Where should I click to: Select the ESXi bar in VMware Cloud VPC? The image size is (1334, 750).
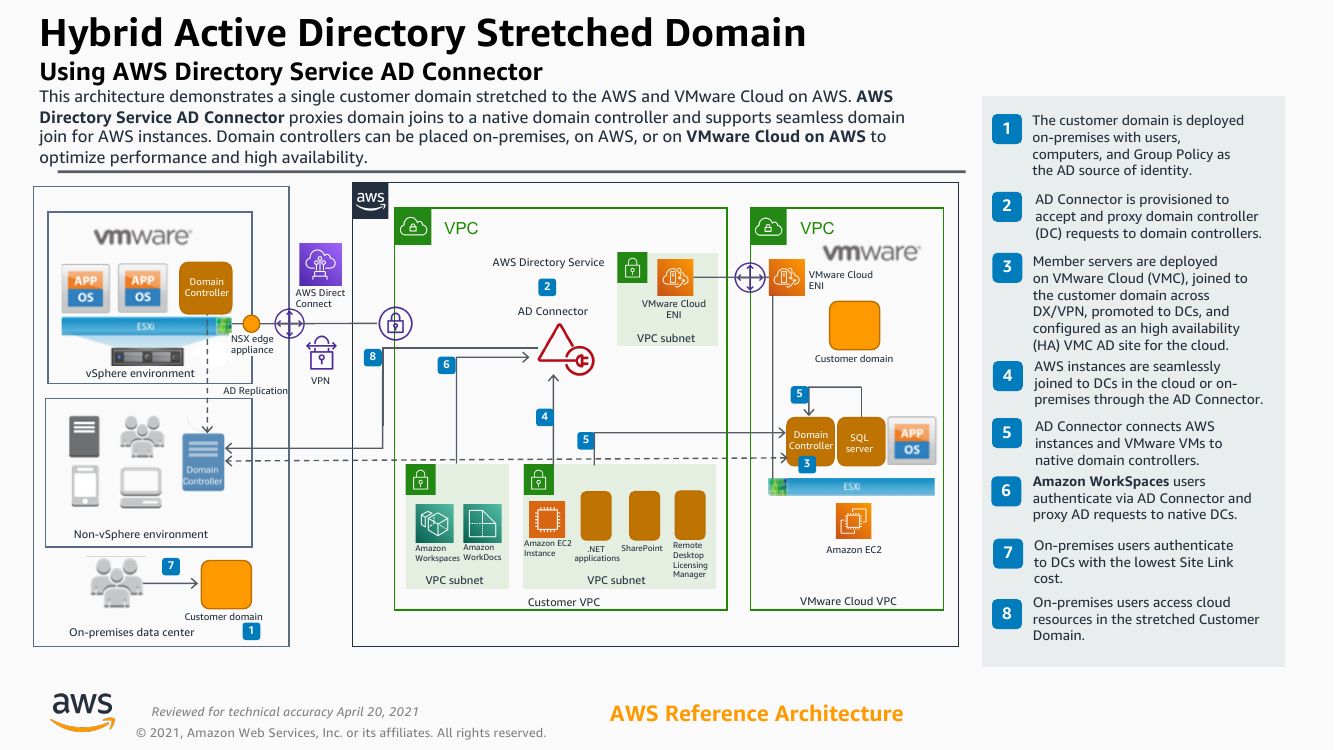(x=851, y=486)
